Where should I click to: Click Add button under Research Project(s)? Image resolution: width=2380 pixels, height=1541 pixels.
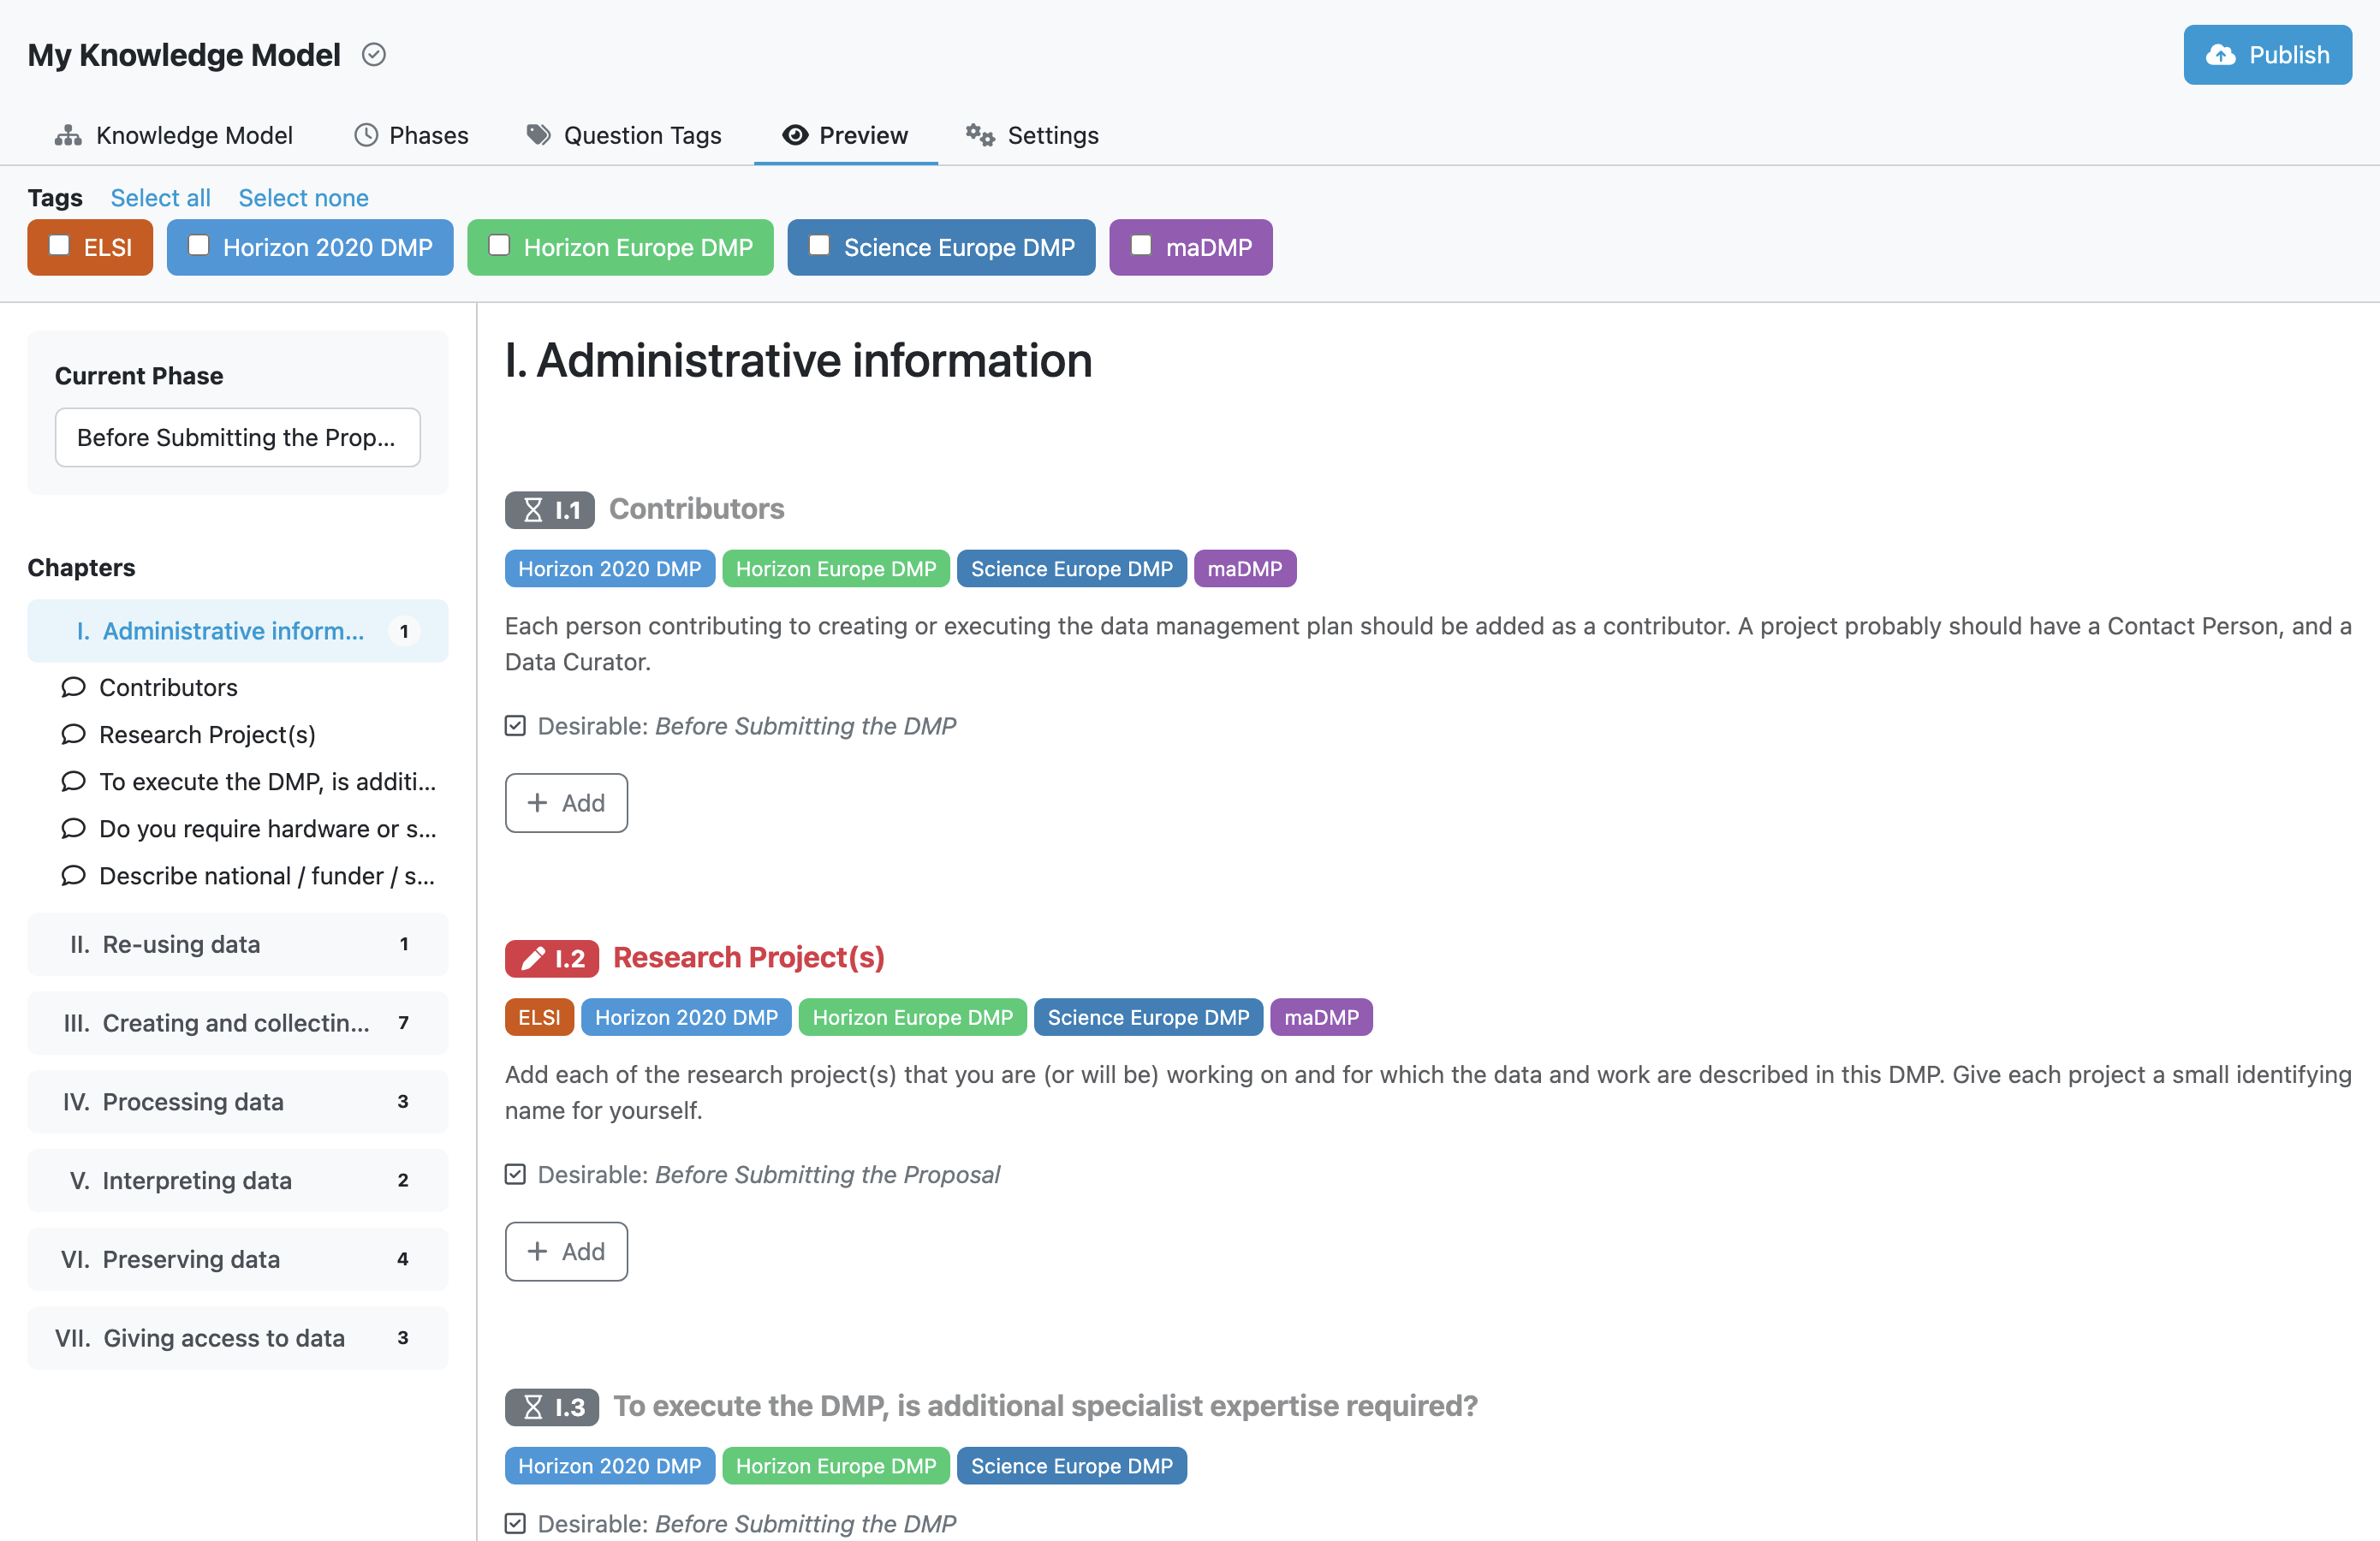[x=566, y=1251]
